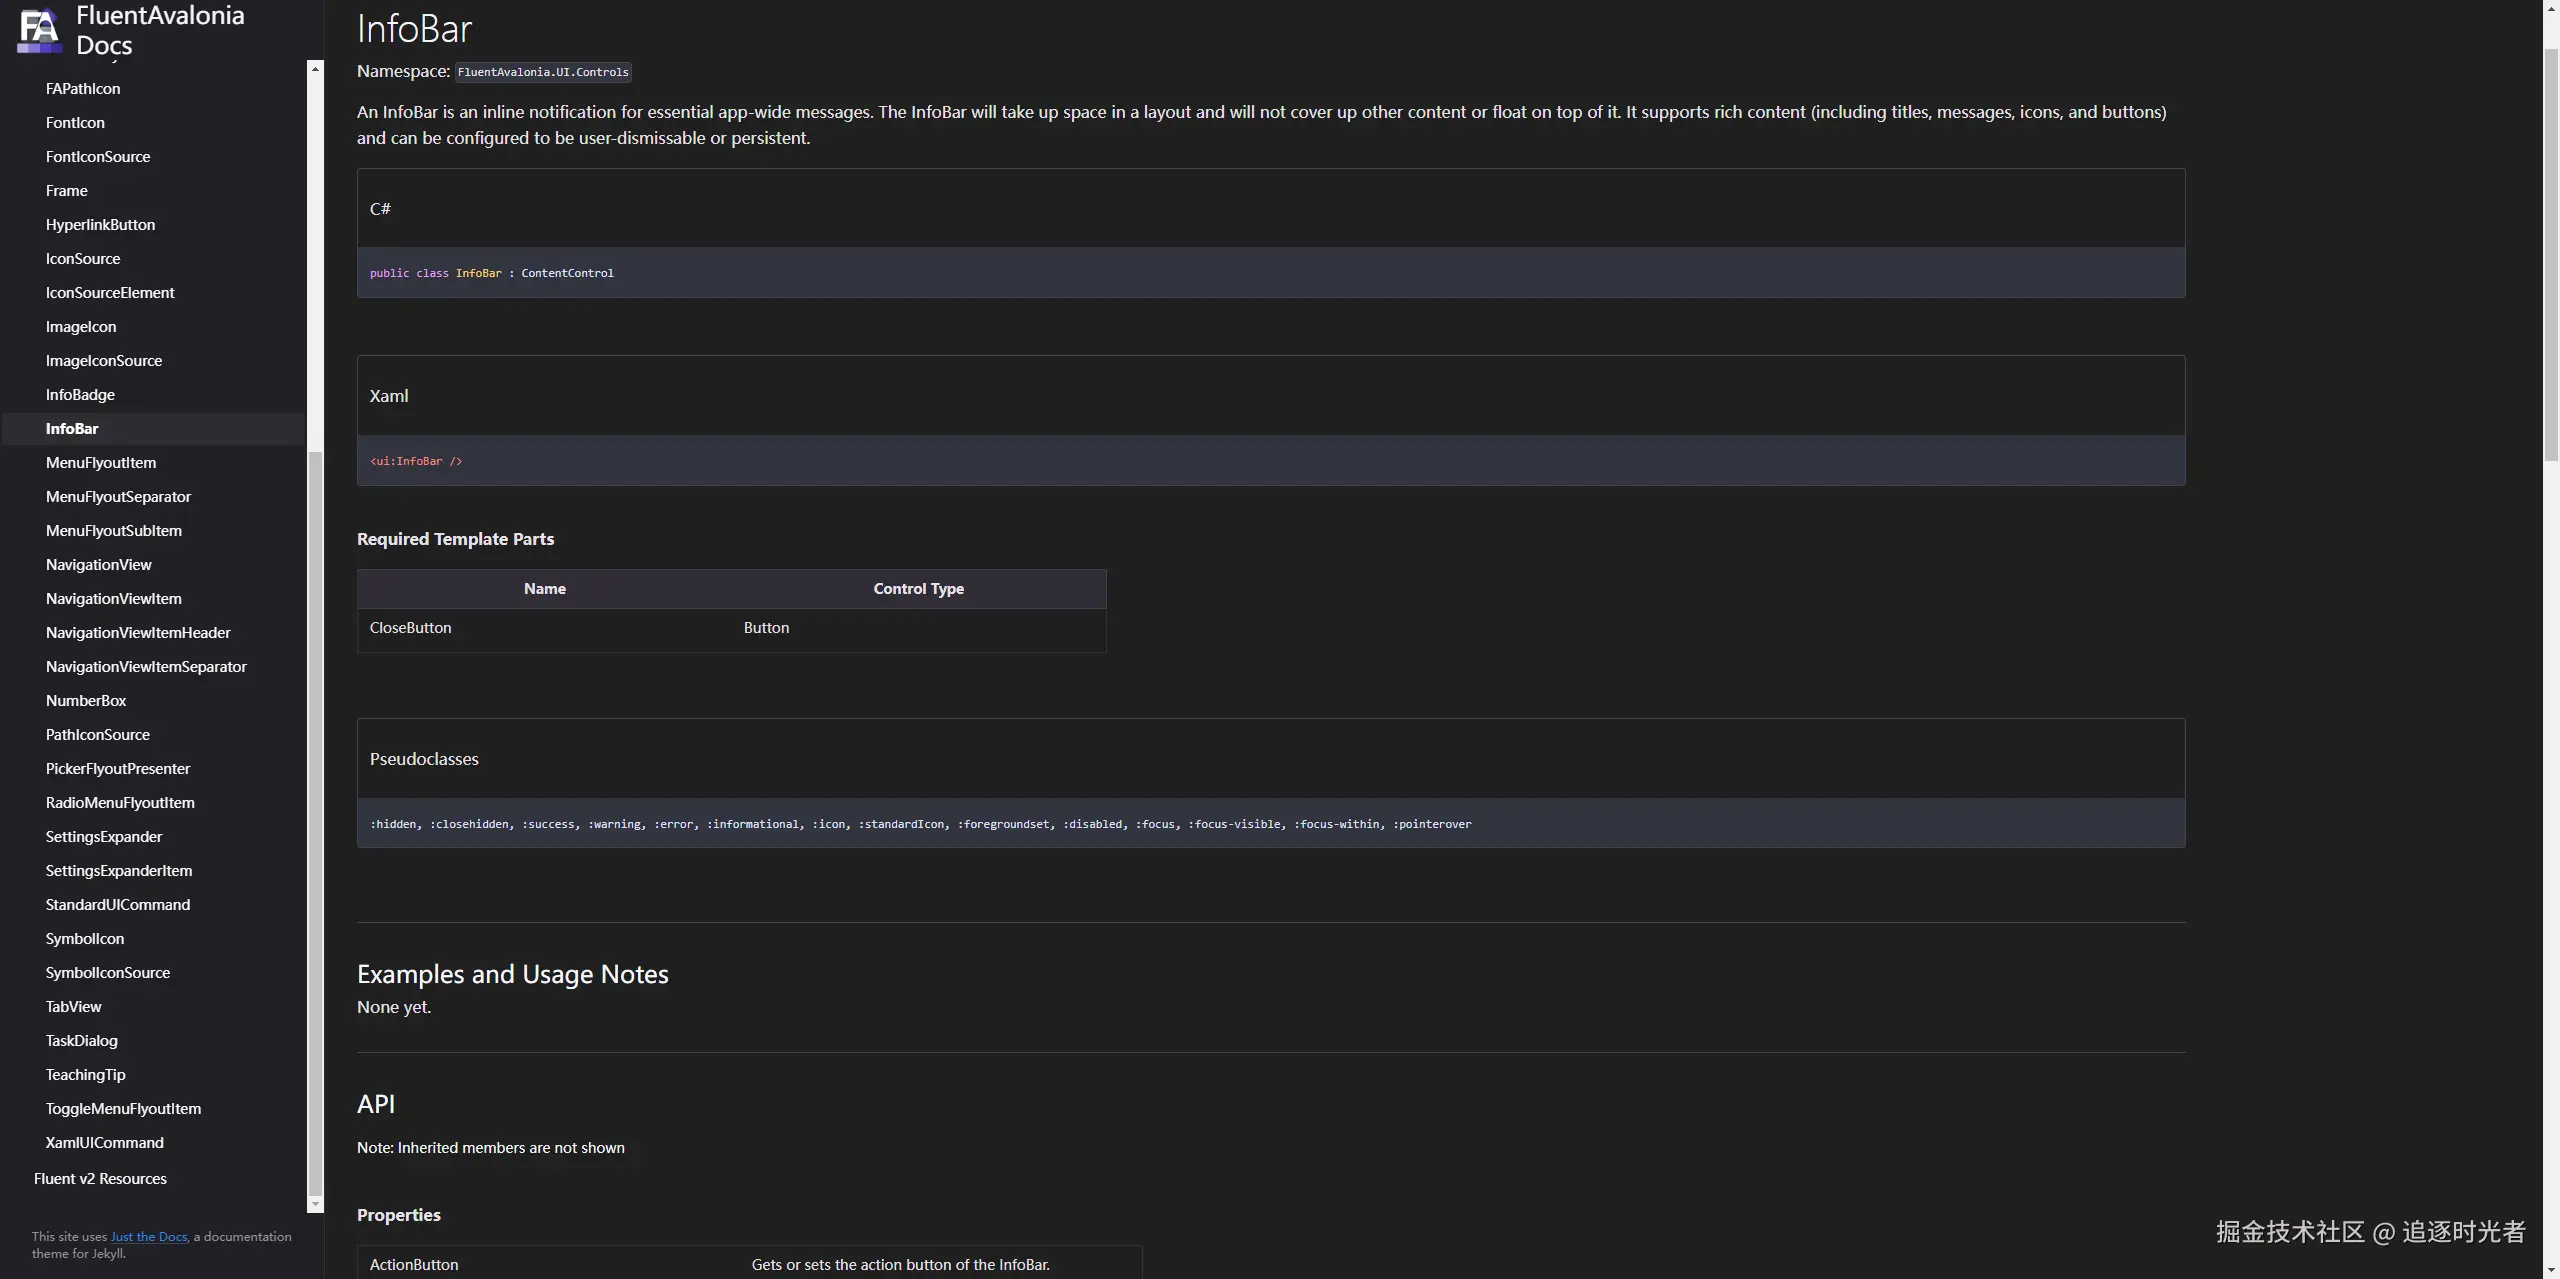Open the SymbolIcon sidebar page
This screenshot has height=1279, width=2560.
click(84, 939)
